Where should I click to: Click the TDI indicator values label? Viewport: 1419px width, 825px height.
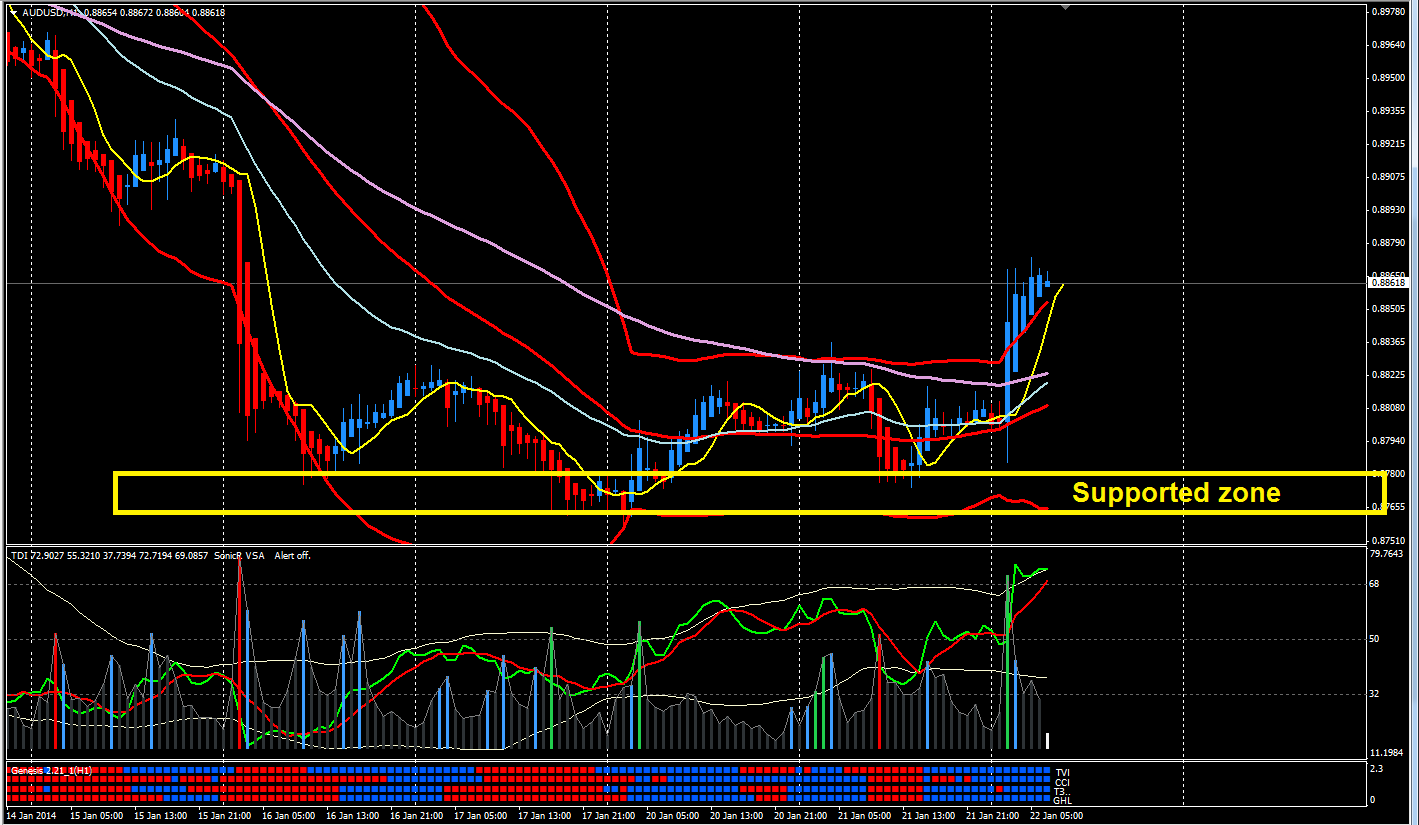109,555
